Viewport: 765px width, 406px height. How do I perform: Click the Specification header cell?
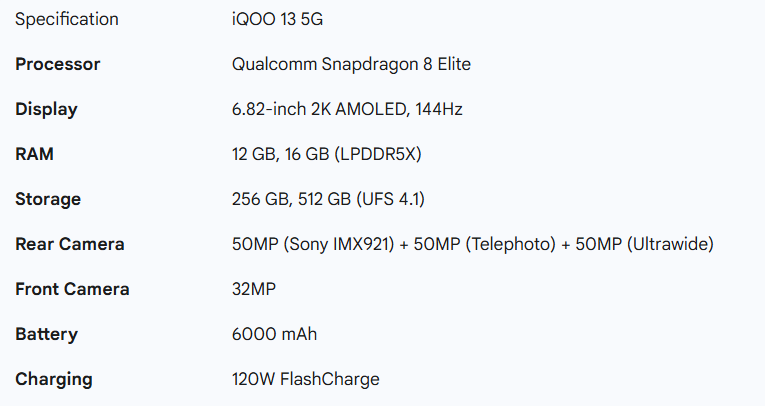66,19
